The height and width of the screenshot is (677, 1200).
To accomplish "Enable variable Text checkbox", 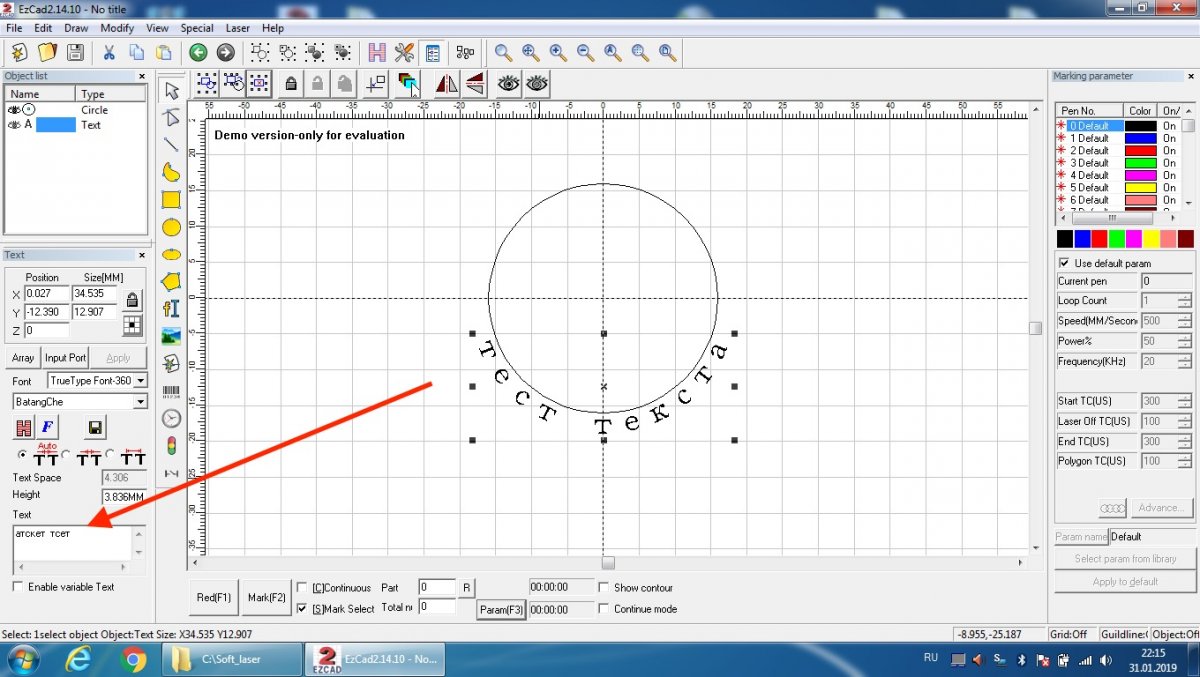I will 18,587.
